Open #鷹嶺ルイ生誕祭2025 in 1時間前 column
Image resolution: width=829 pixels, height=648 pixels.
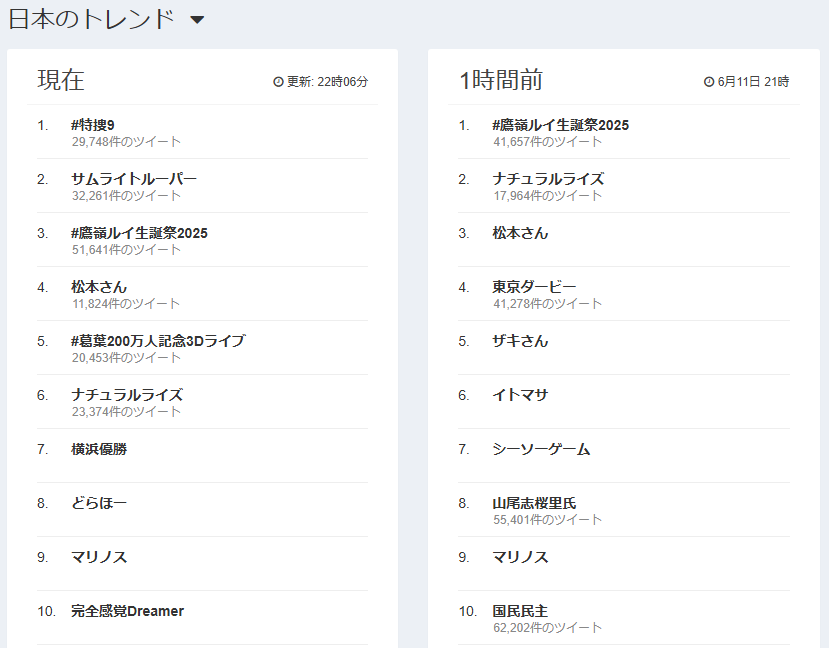pyautogui.click(x=560, y=125)
